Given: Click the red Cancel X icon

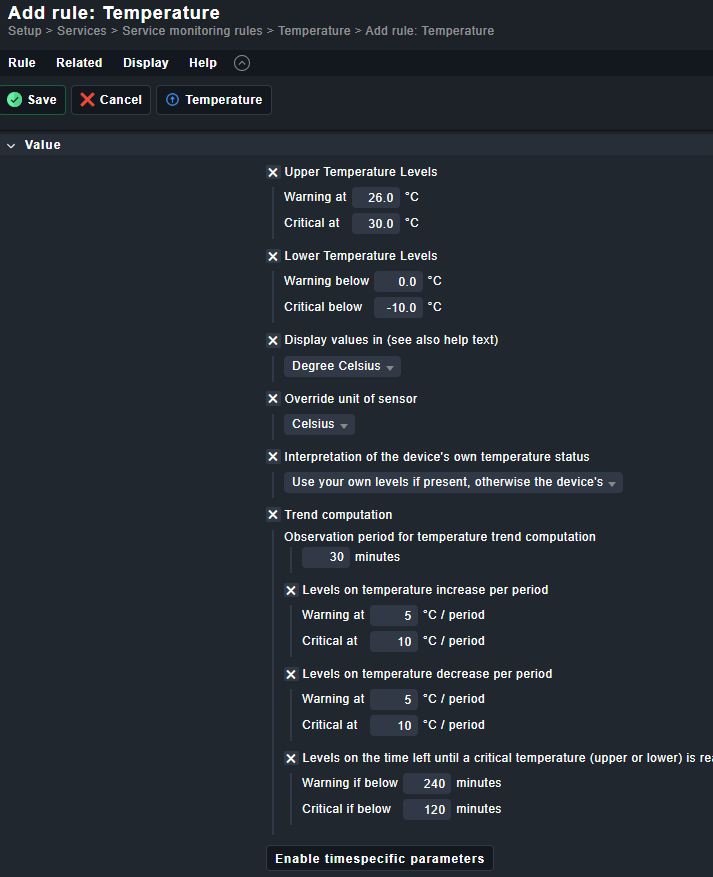Looking at the screenshot, I should 88,100.
